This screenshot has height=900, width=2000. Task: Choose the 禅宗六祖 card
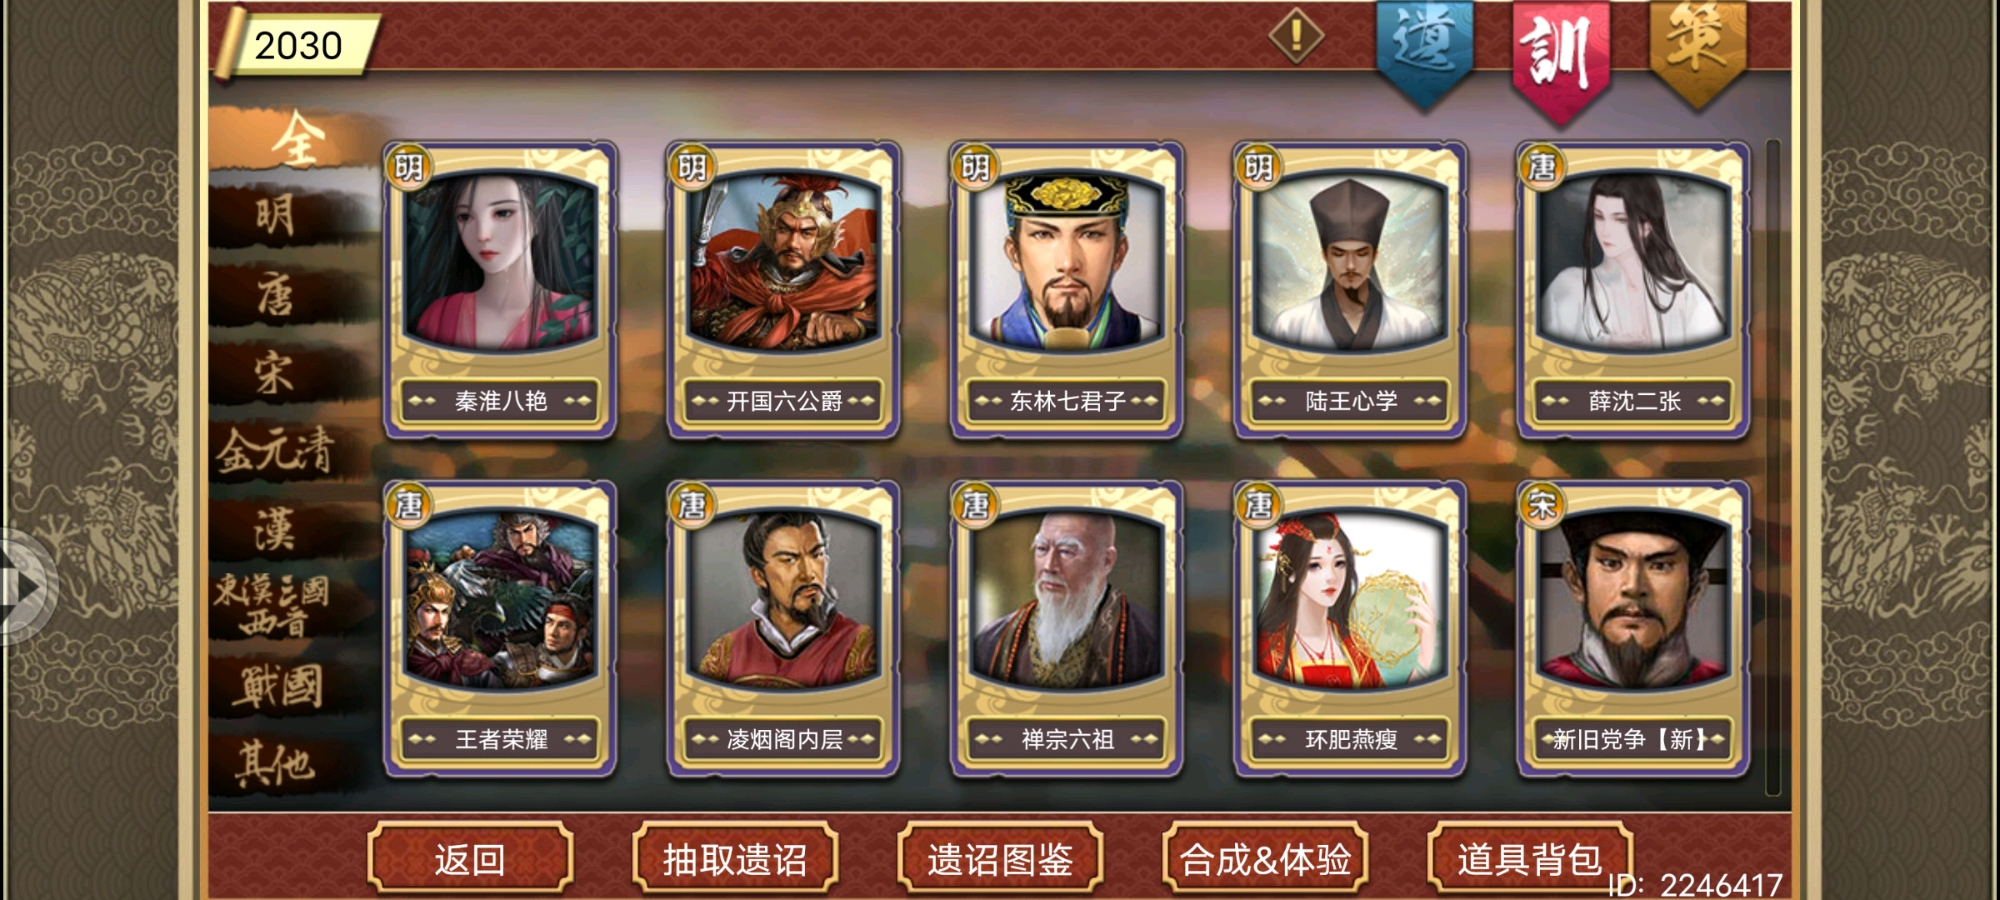click(1067, 628)
